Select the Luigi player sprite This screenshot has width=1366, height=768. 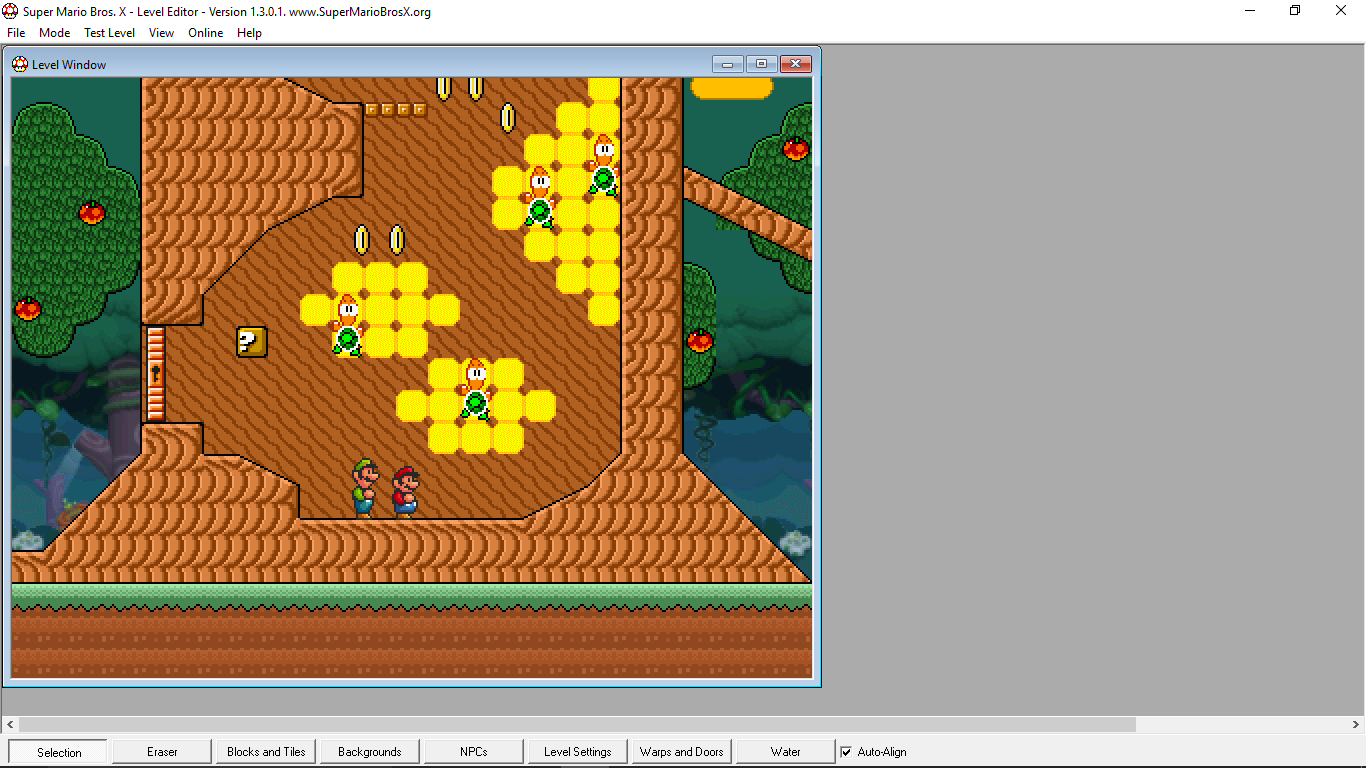(365, 488)
